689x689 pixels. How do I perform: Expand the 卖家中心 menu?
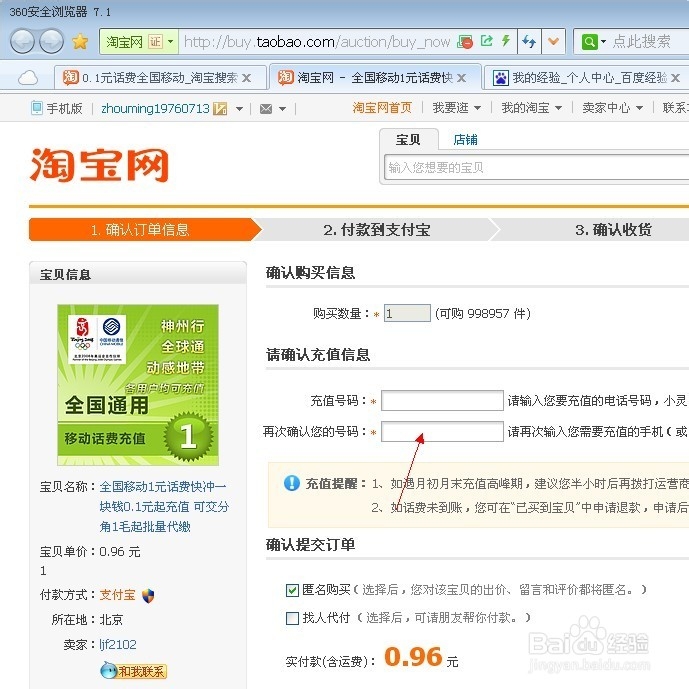(613, 108)
